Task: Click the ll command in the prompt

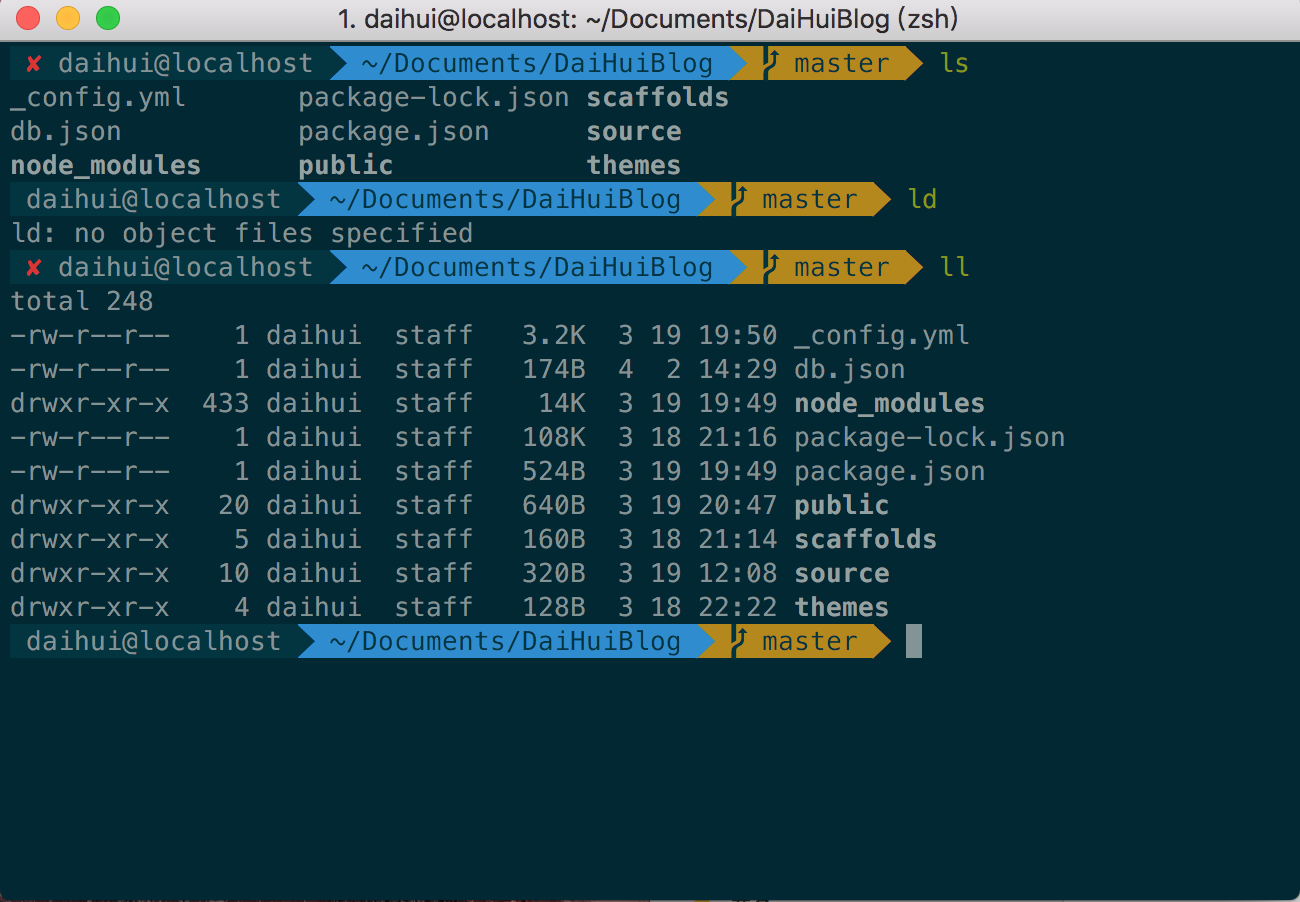Action: 954,266
